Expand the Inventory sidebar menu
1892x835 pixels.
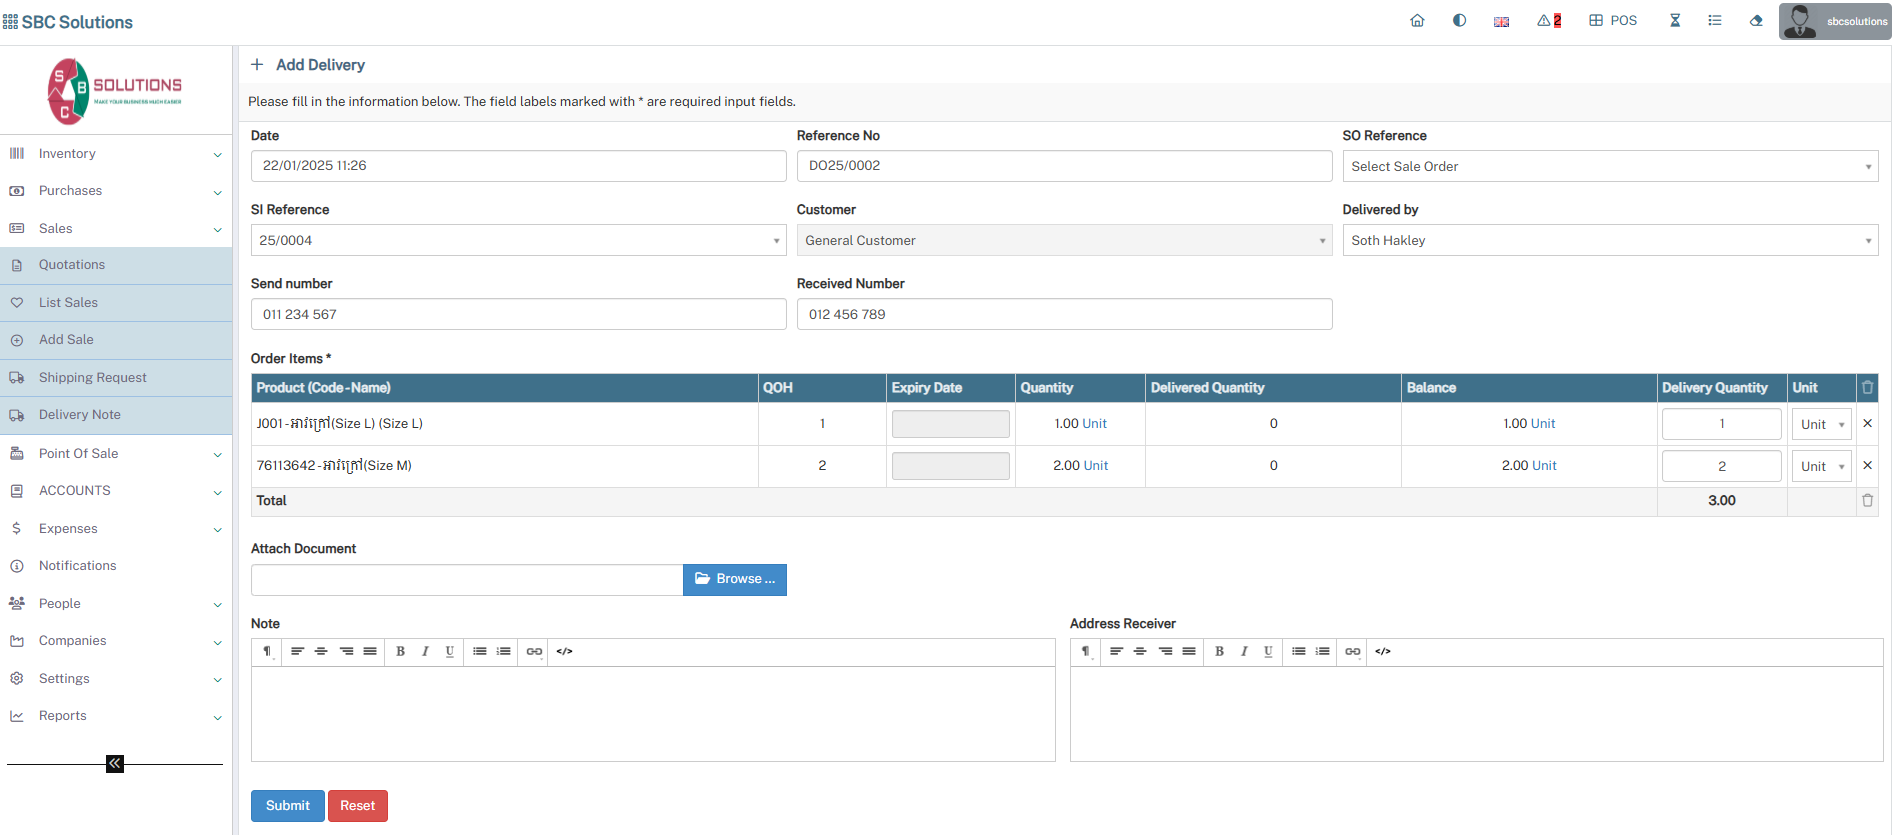tap(116, 154)
